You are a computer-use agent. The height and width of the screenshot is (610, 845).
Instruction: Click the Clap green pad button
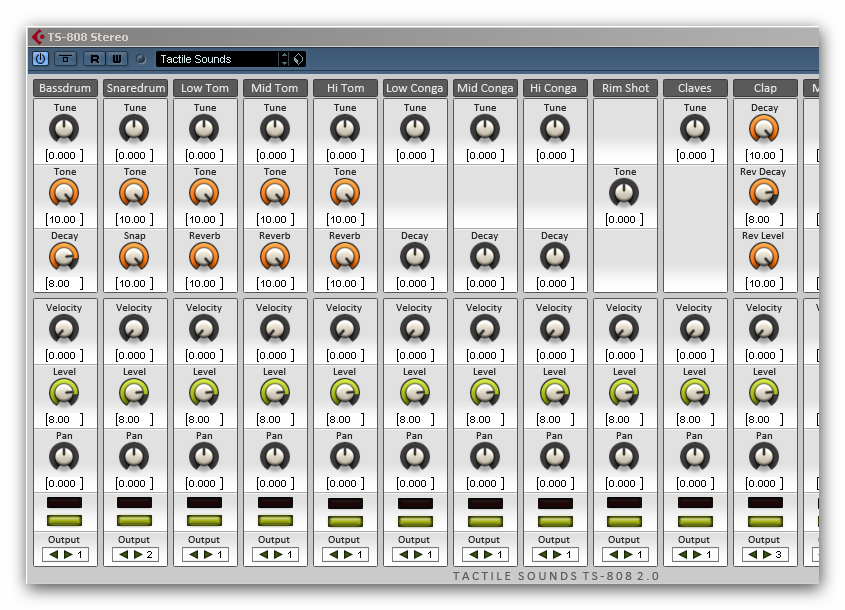click(765, 521)
